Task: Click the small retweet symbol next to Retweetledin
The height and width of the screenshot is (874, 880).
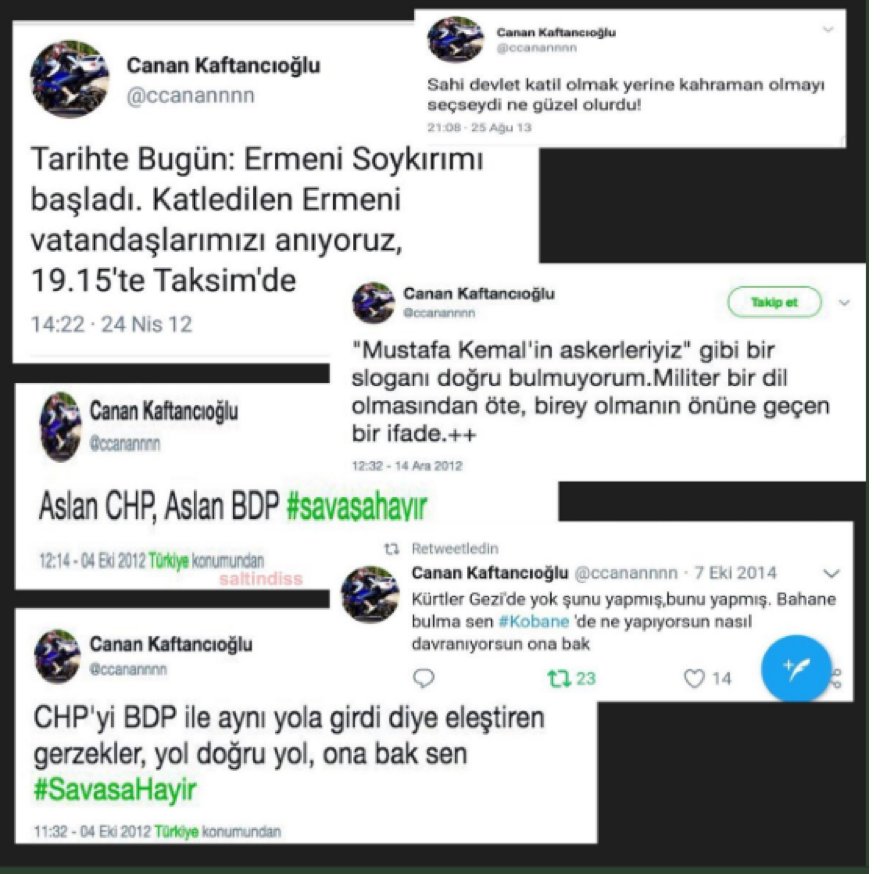Action: click(392, 549)
